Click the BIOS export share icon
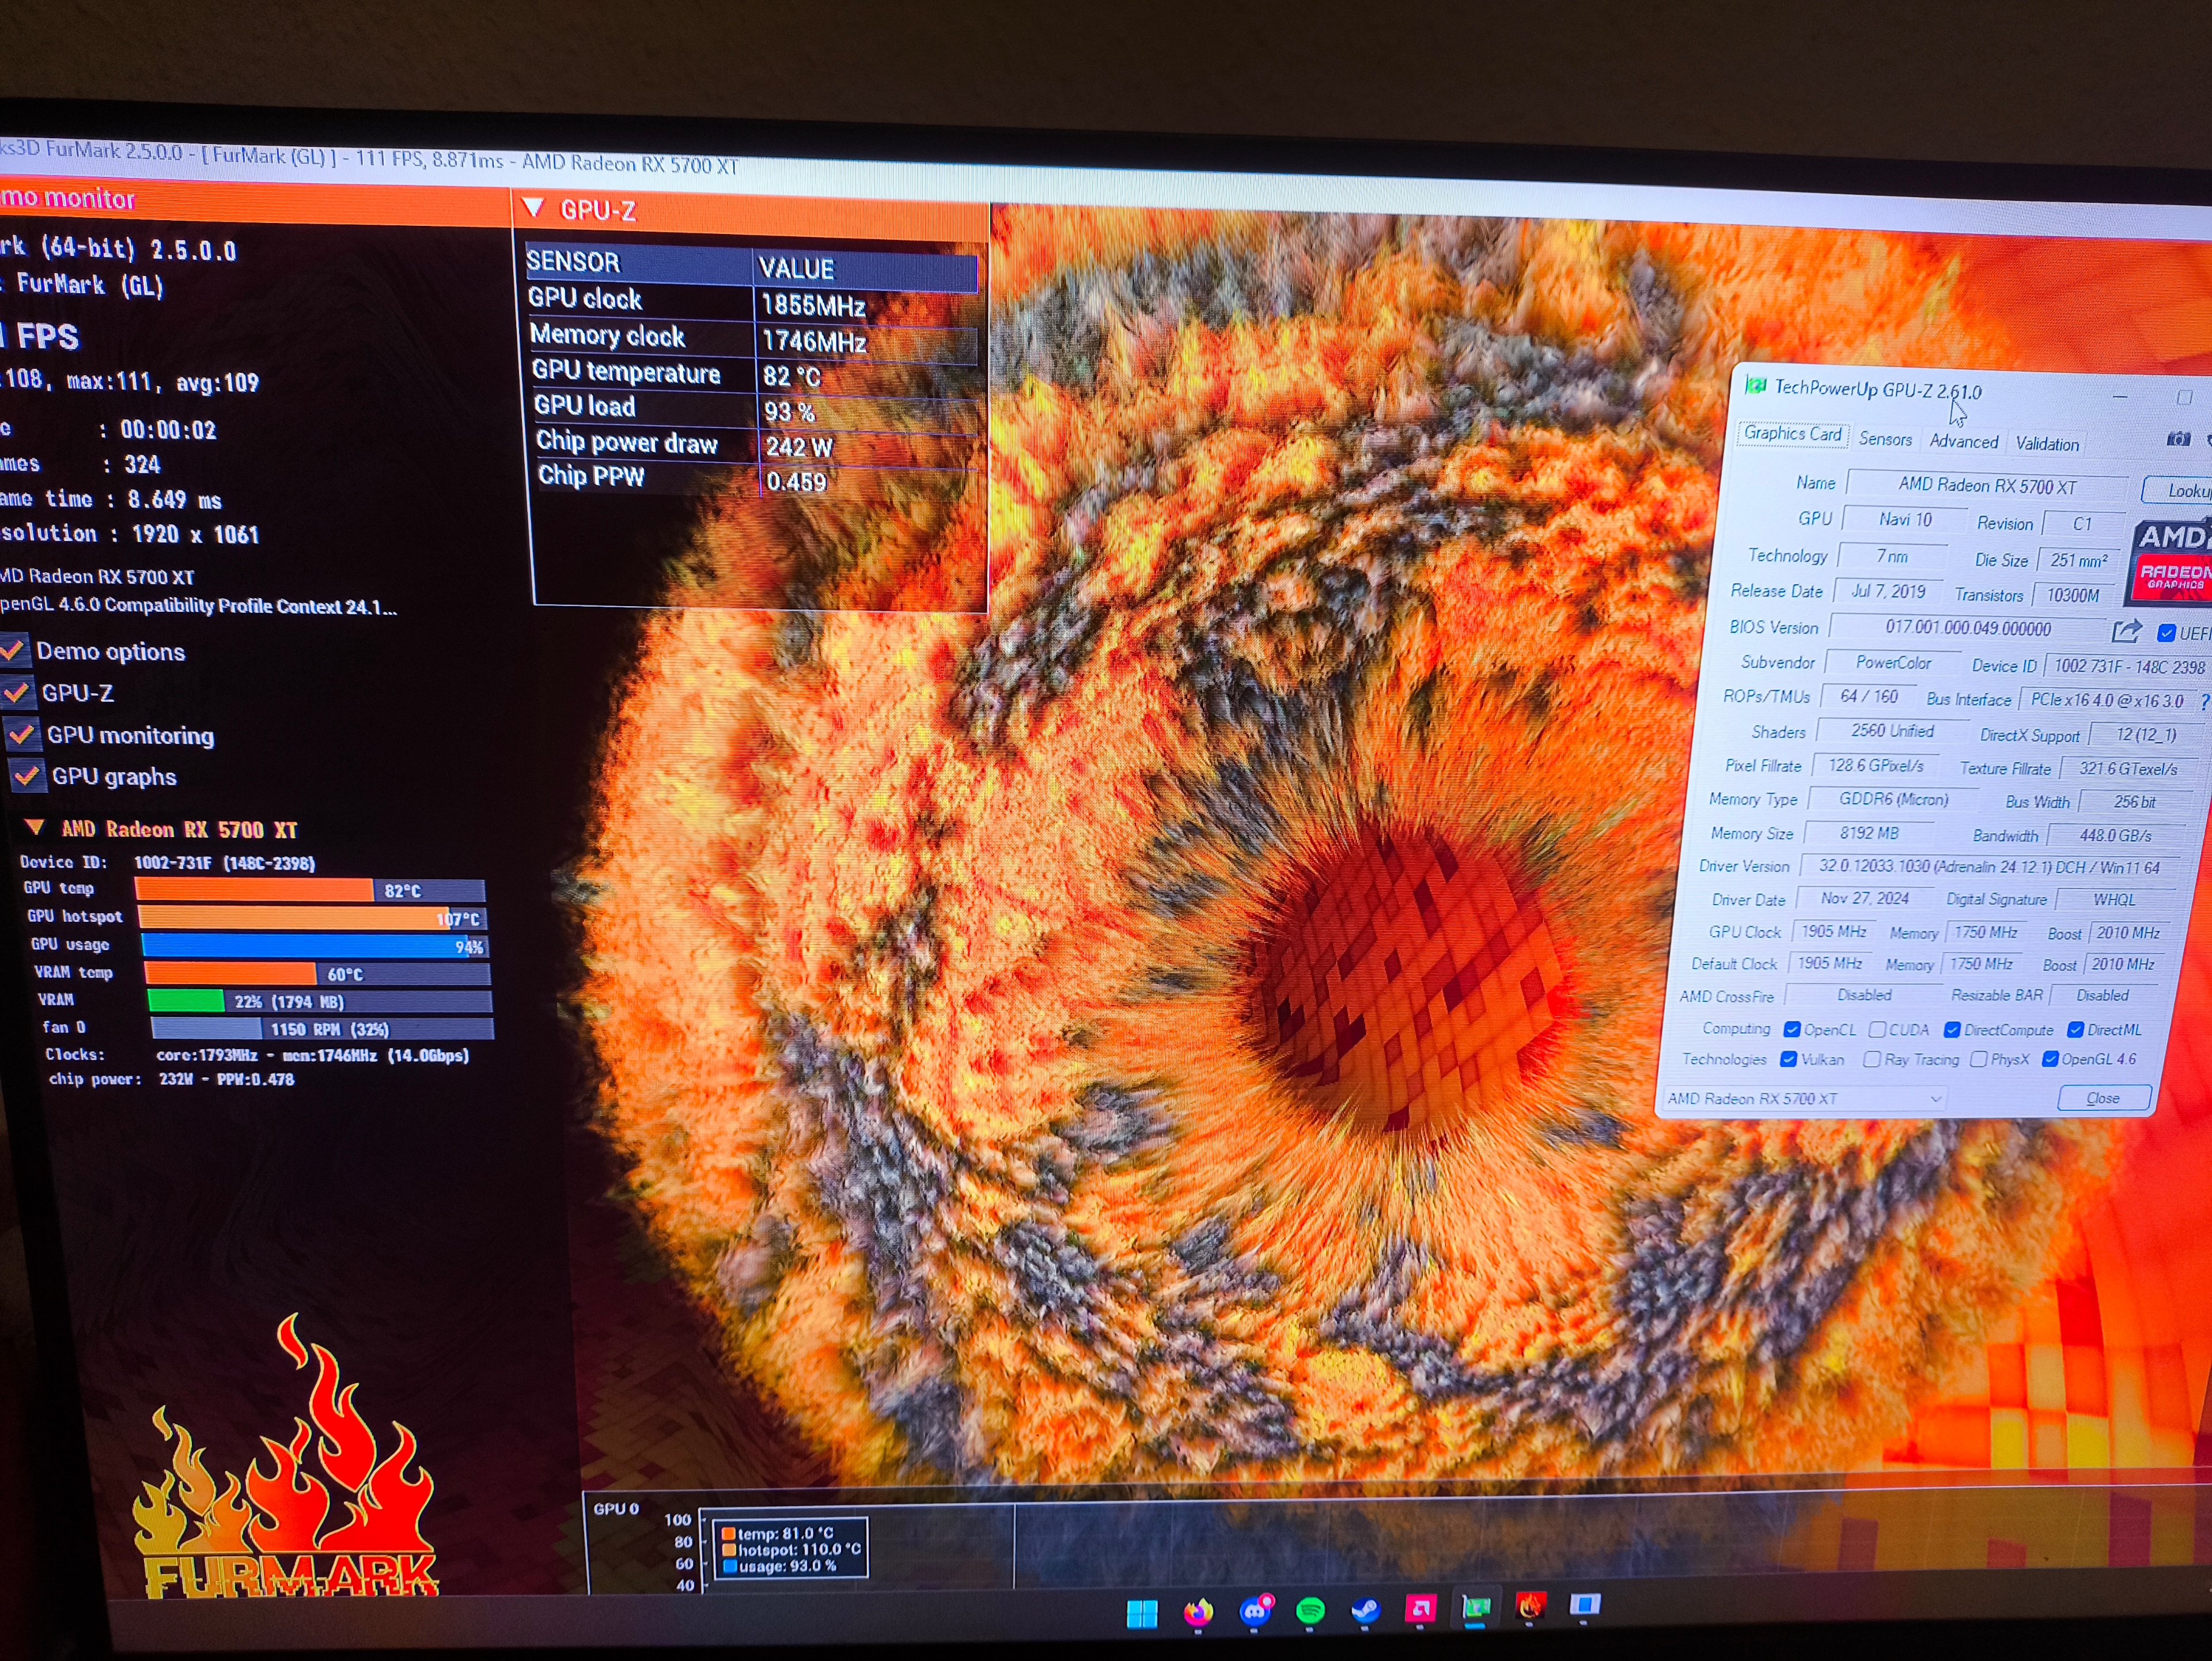The image size is (2212, 1661). [x=2126, y=631]
